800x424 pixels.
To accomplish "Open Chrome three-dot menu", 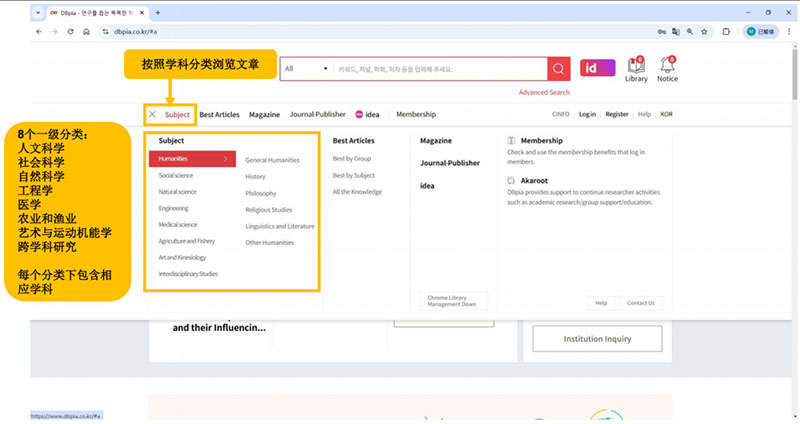I will [x=789, y=32].
